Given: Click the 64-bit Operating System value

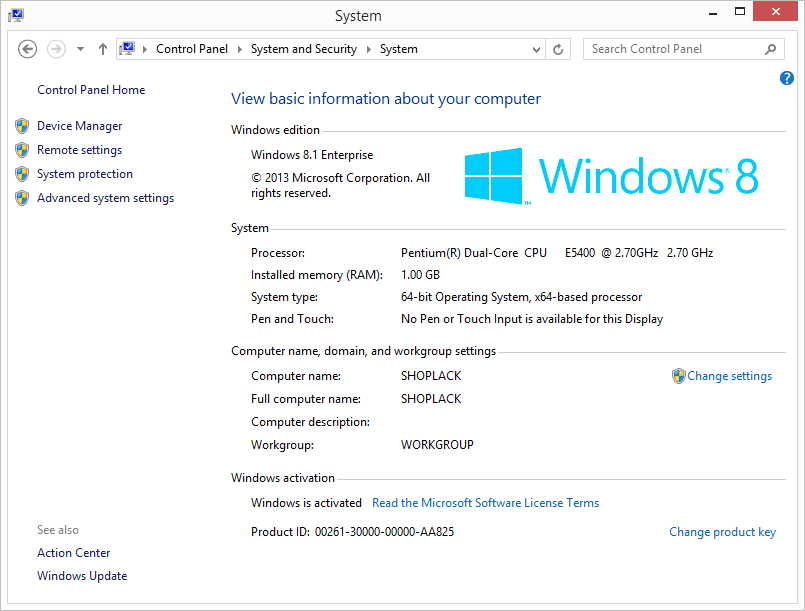Looking at the screenshot, I should point(521,297).
